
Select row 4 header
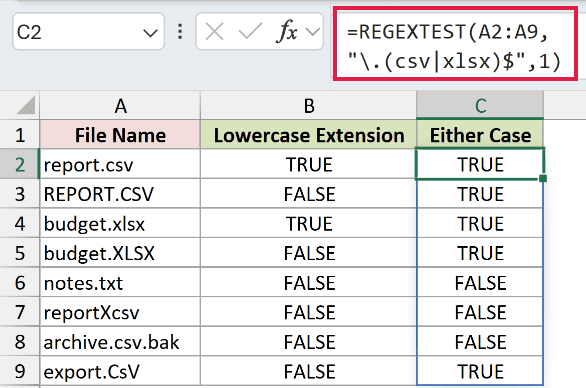(20, 223)
